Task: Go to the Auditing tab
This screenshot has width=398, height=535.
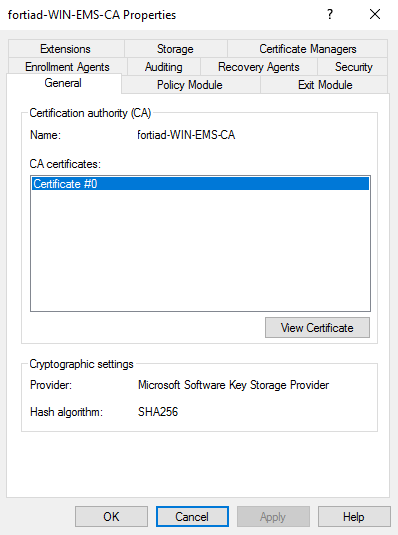Action: pos(164,67)
